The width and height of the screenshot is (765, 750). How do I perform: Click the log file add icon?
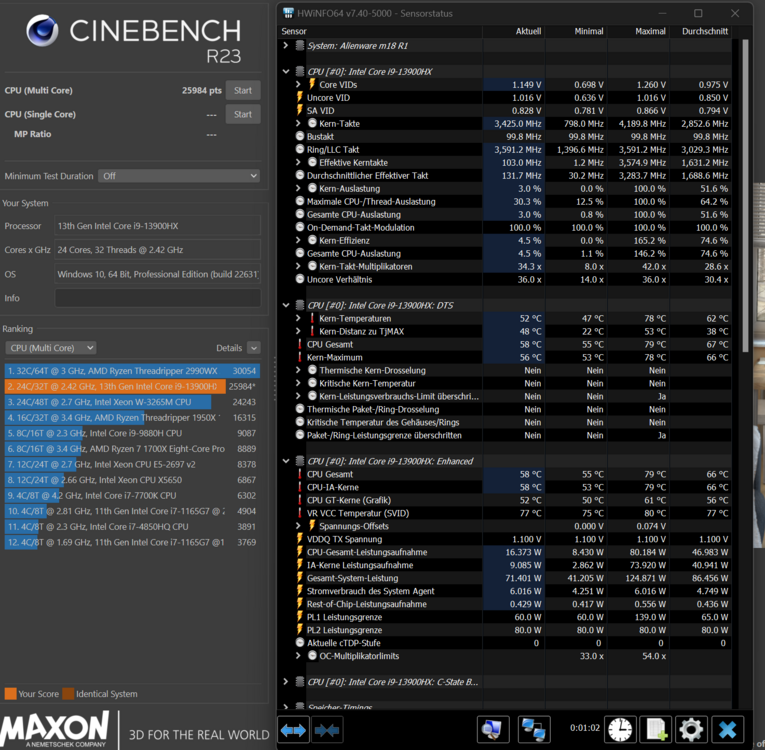tap(656, 729)
